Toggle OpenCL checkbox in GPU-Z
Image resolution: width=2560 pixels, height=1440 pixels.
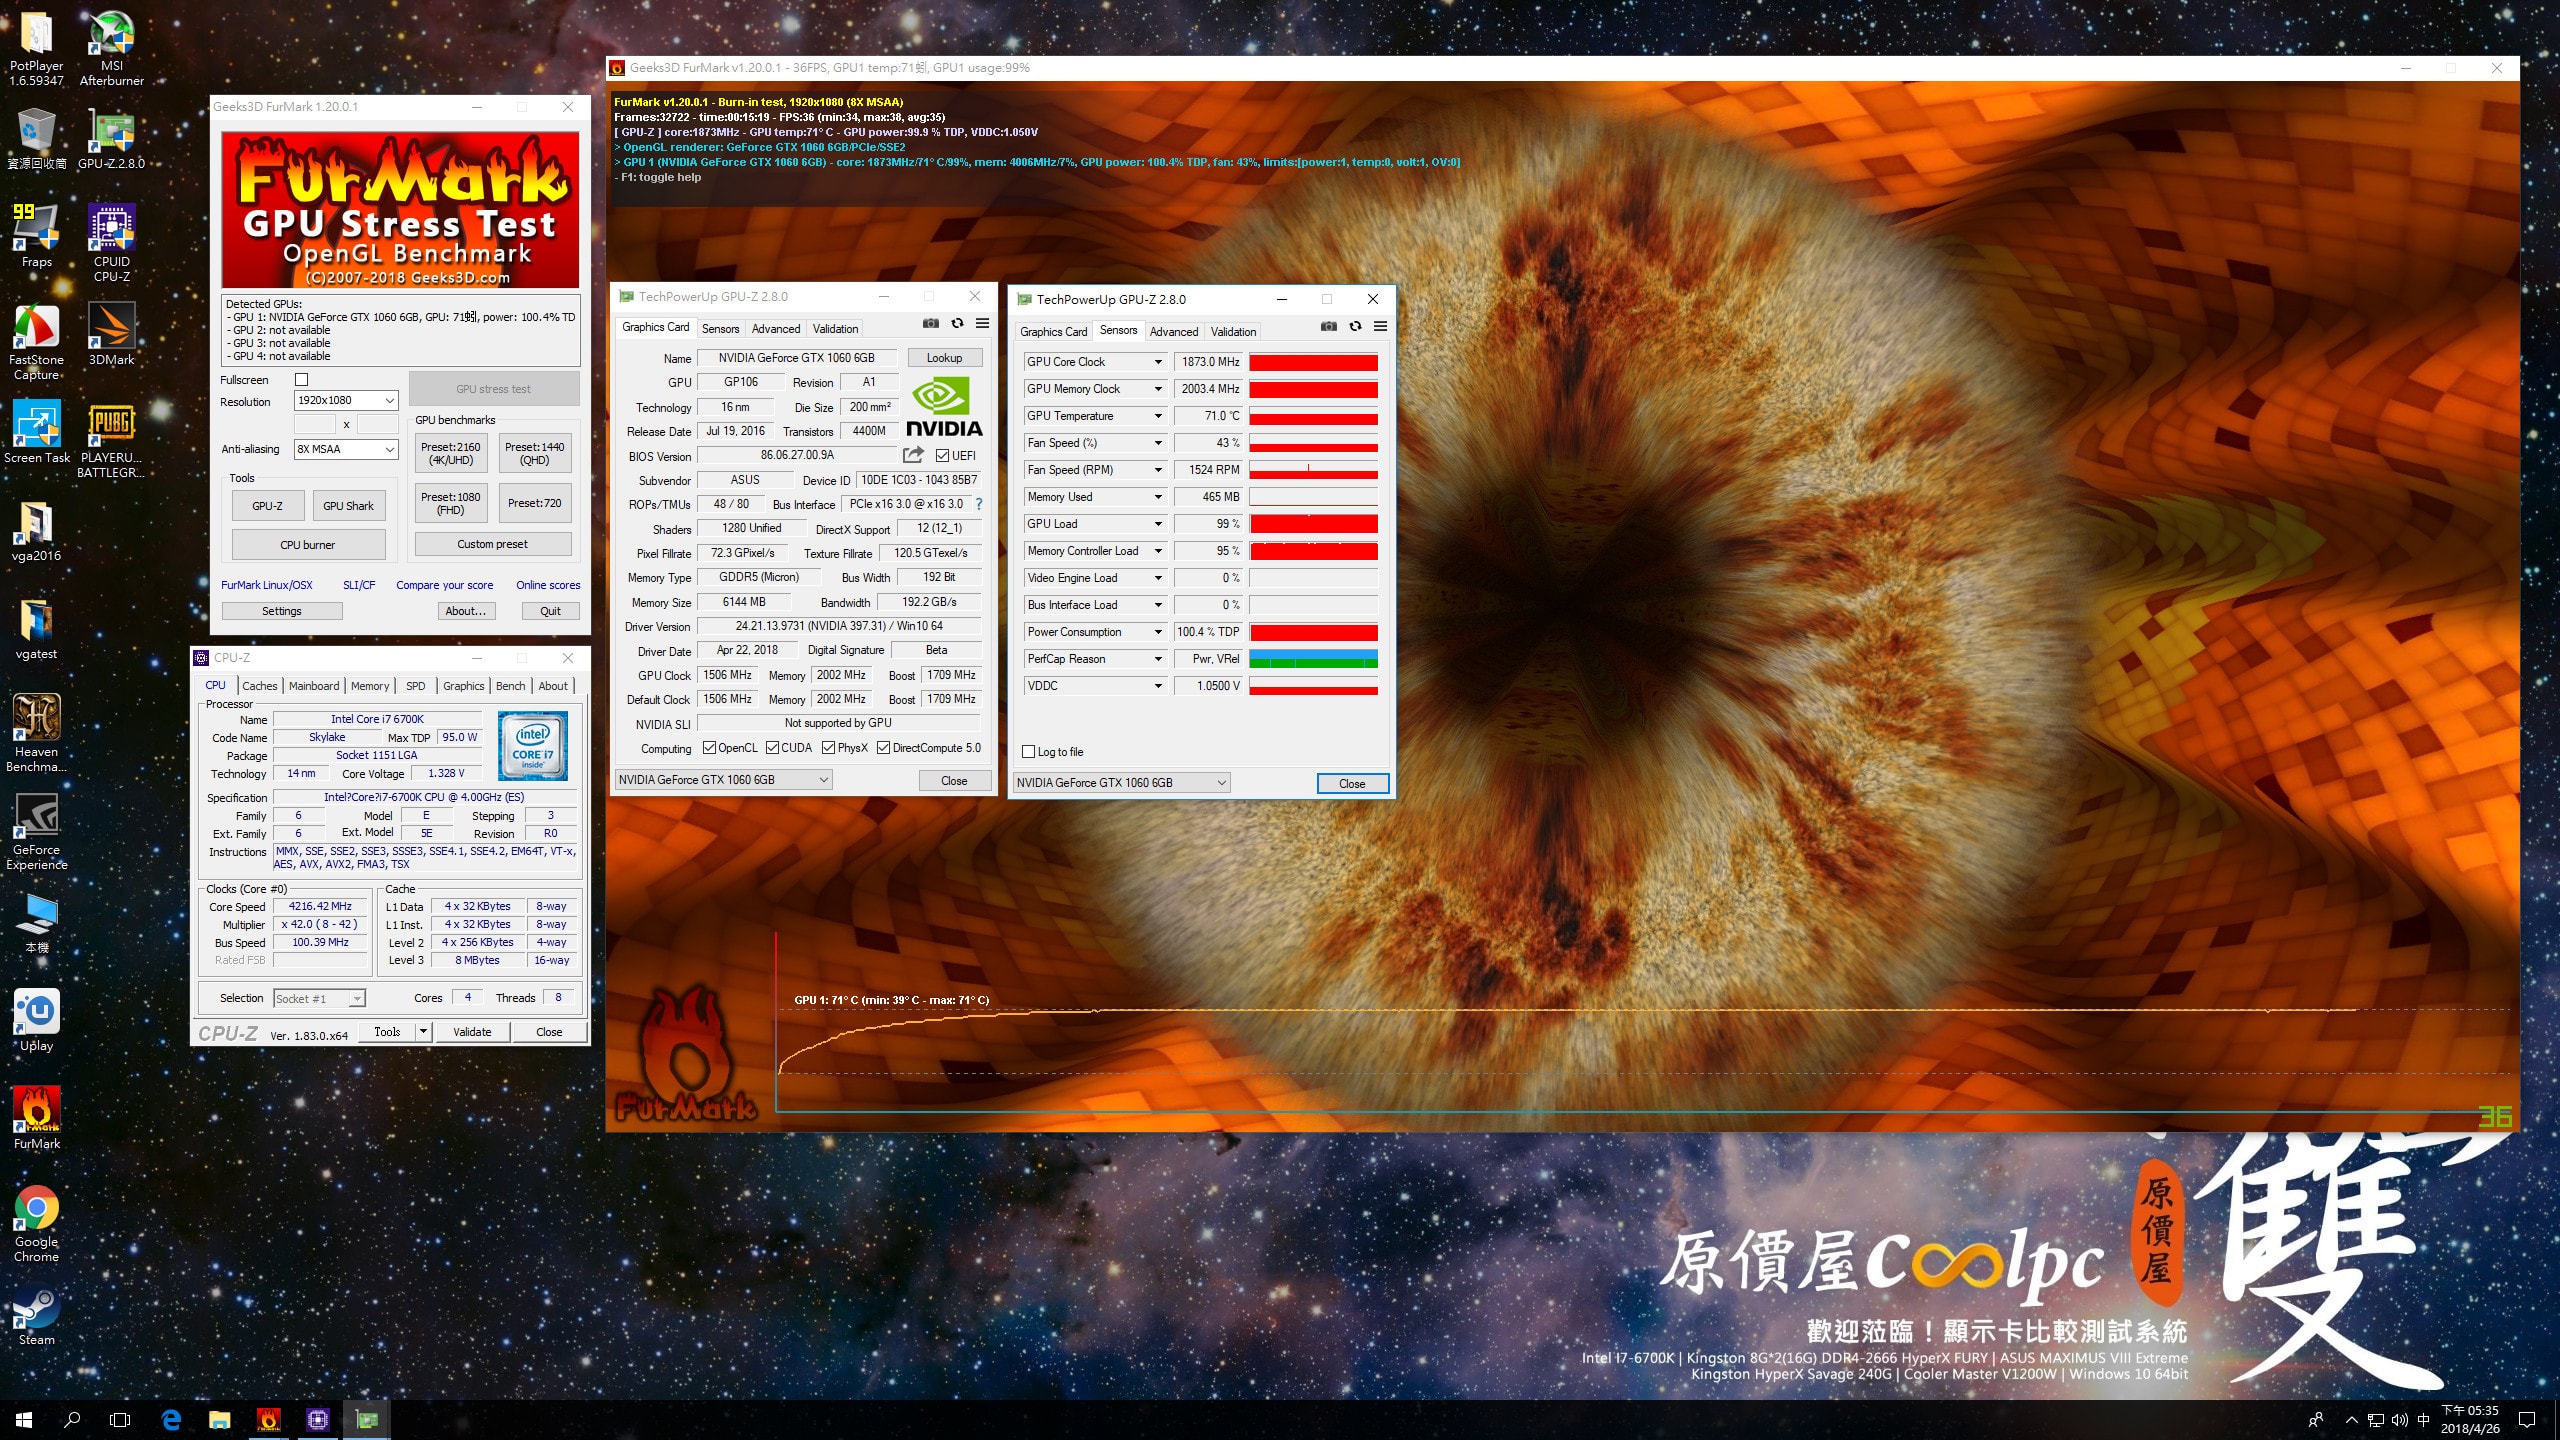(x=709, y=748)
